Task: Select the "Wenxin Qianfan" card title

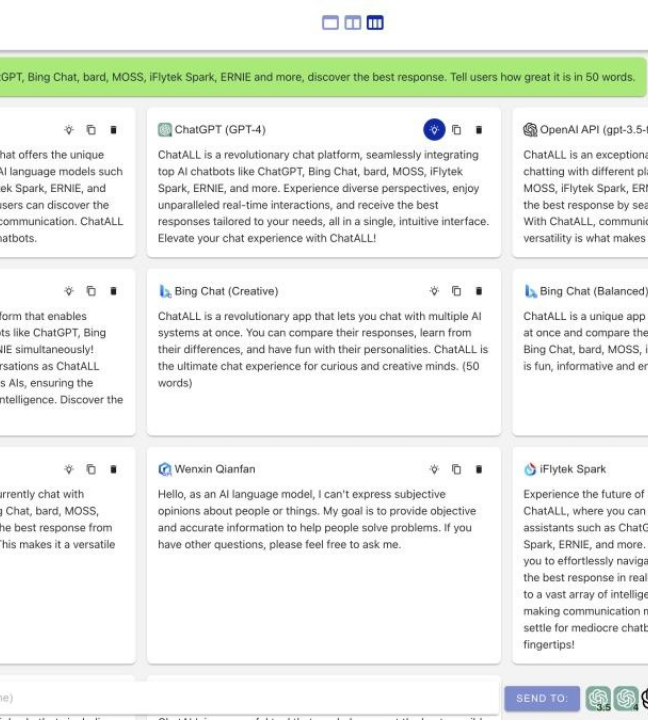Action: click(215, 469)
